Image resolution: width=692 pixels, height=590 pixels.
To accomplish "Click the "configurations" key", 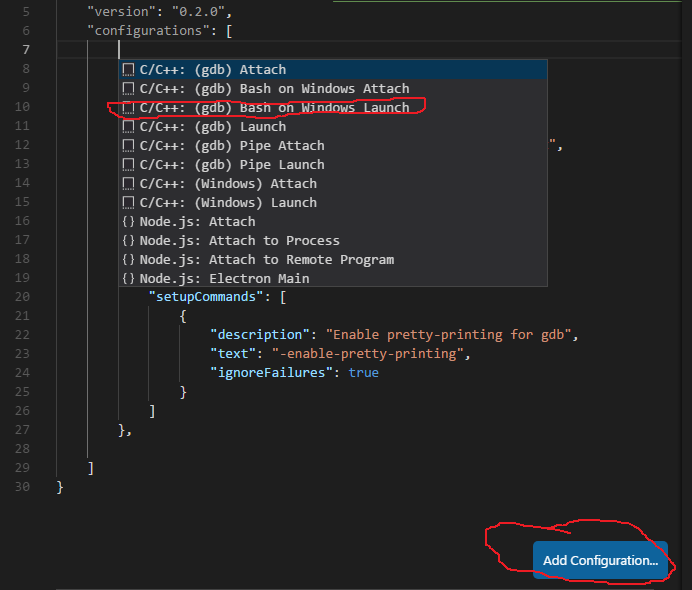I will (x=148, y=31).
